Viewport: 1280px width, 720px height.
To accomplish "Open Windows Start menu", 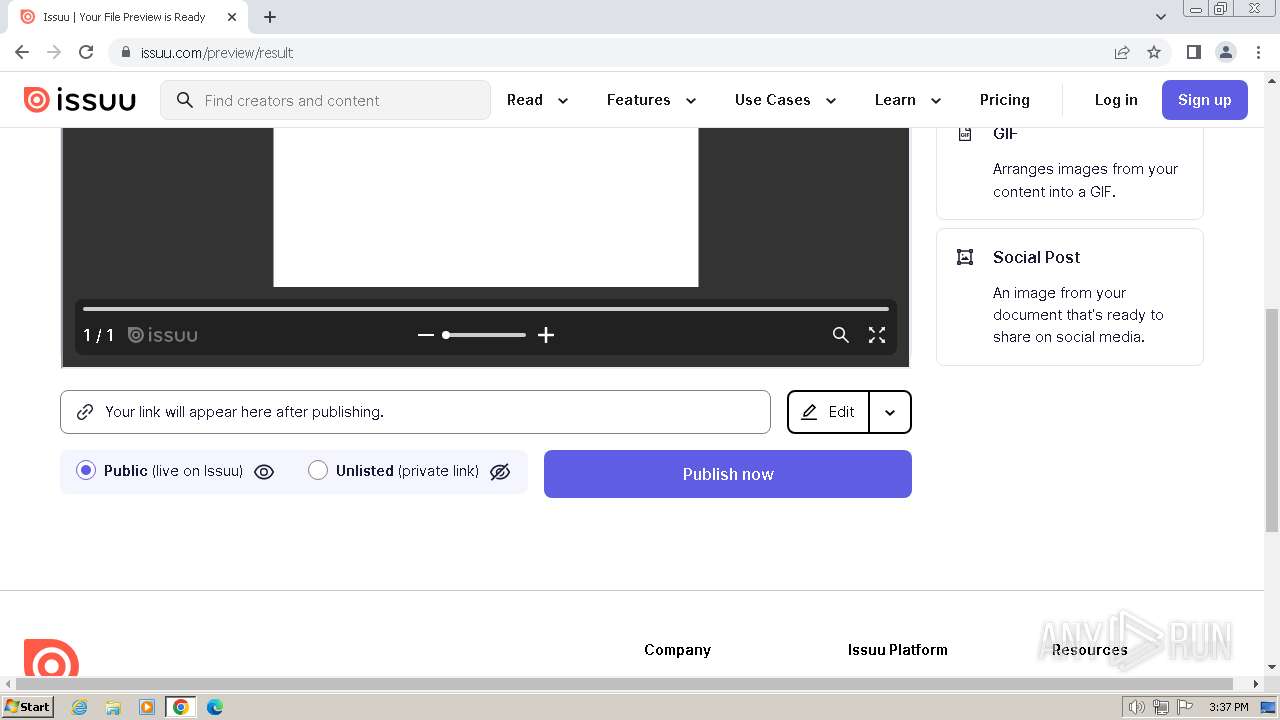I will pyautogui.click(x=28, y=707).
